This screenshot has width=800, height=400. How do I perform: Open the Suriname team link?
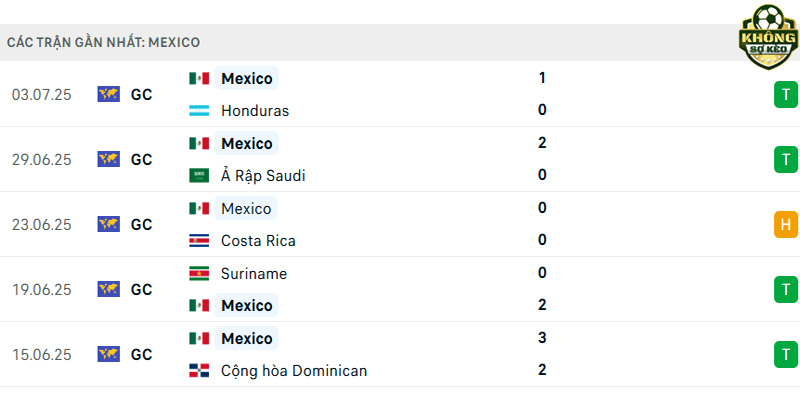(254, 273)
